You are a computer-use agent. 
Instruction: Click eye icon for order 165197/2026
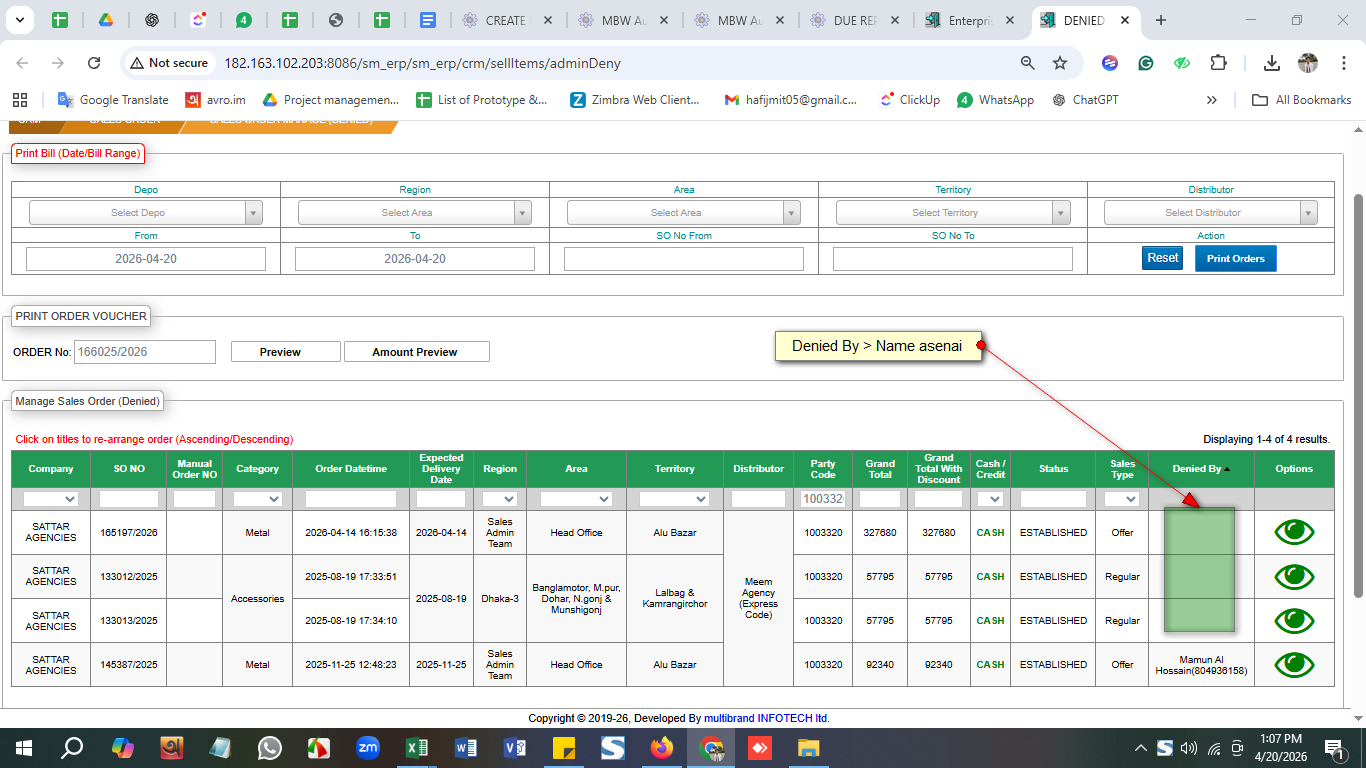[1294, 532]
